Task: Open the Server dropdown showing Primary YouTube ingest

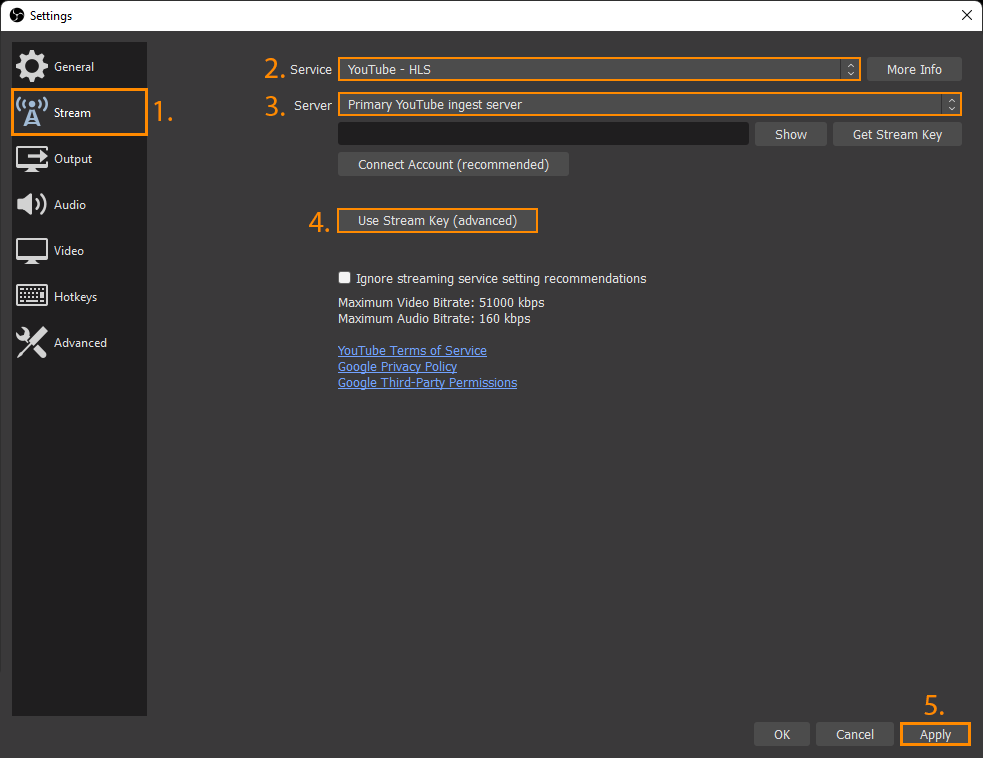Action: pos(649,104)
